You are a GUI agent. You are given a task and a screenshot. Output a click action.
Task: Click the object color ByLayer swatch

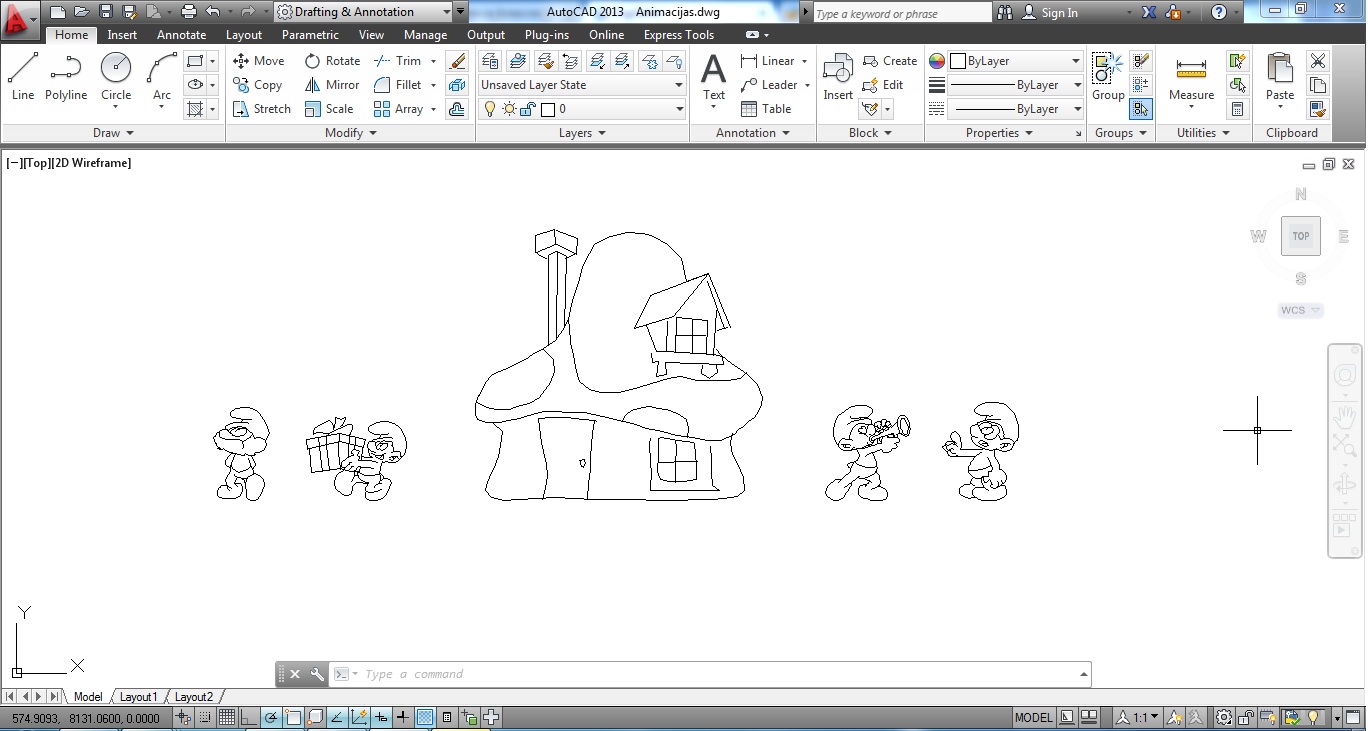coord(957,61)
